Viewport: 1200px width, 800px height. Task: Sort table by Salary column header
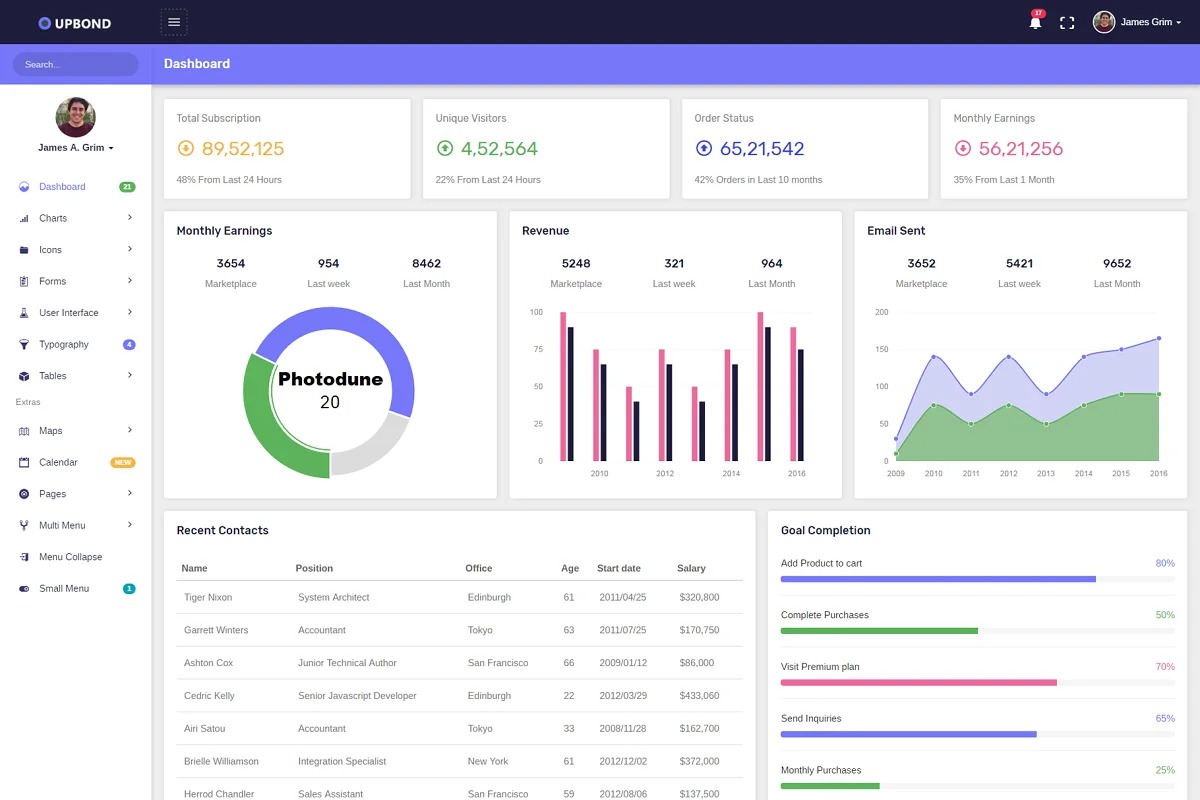pyautogui.click(x=691, y=568)
